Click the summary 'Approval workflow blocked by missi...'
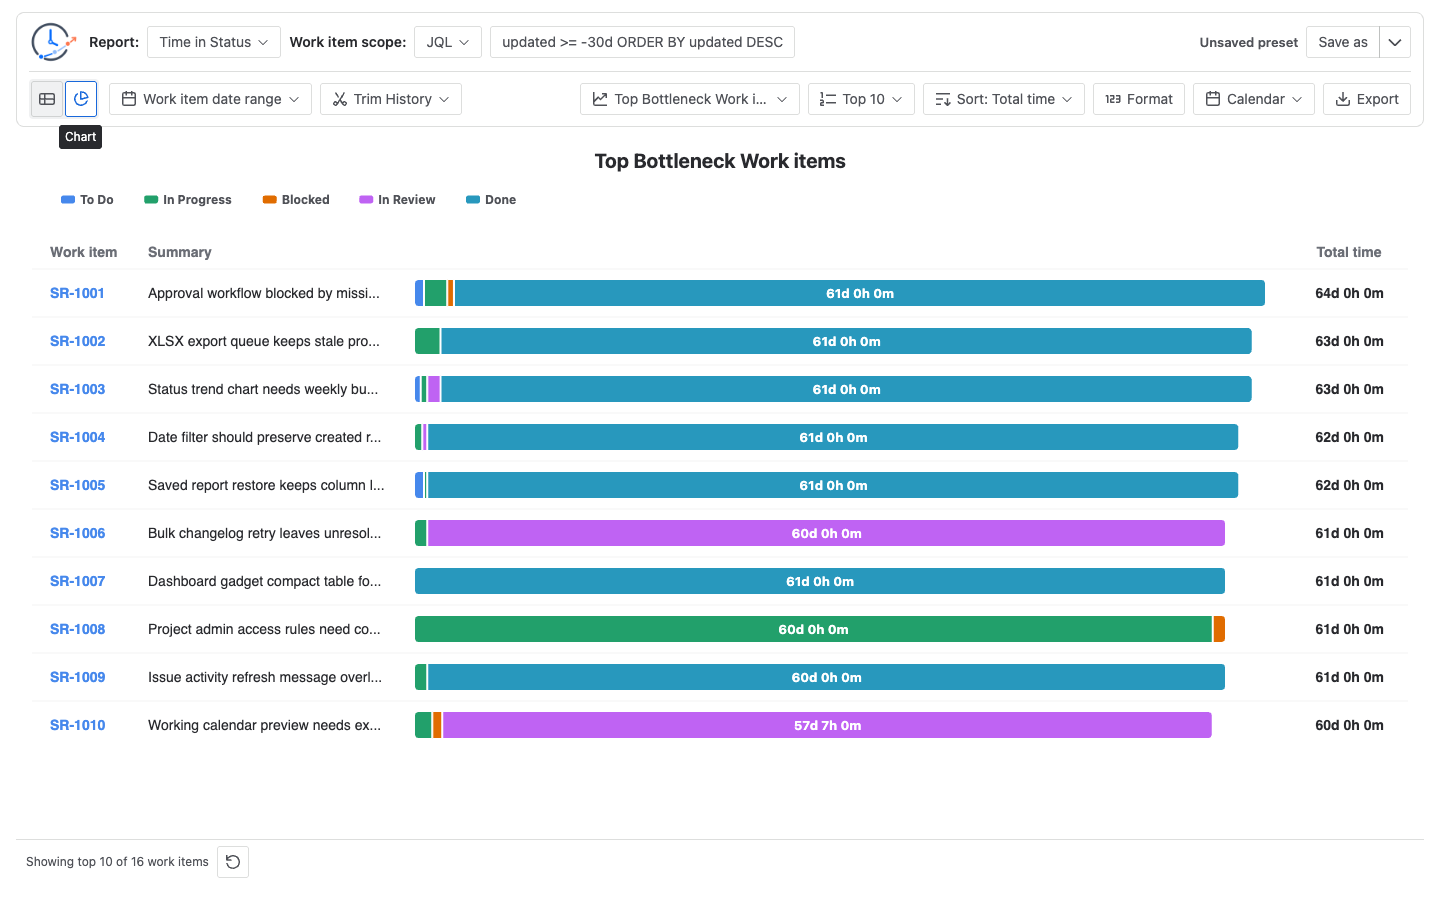Image resolution: width=1440 pixels, height=900 pixels. (x=264, y=293)
